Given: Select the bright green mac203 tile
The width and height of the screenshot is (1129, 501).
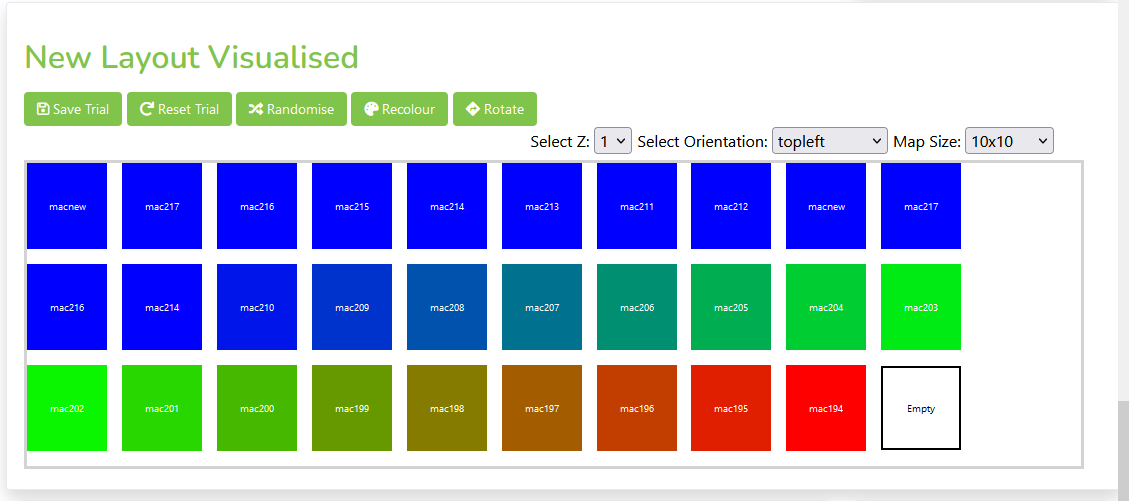Looking at the screenshot, I should click(x=920, y=307).
